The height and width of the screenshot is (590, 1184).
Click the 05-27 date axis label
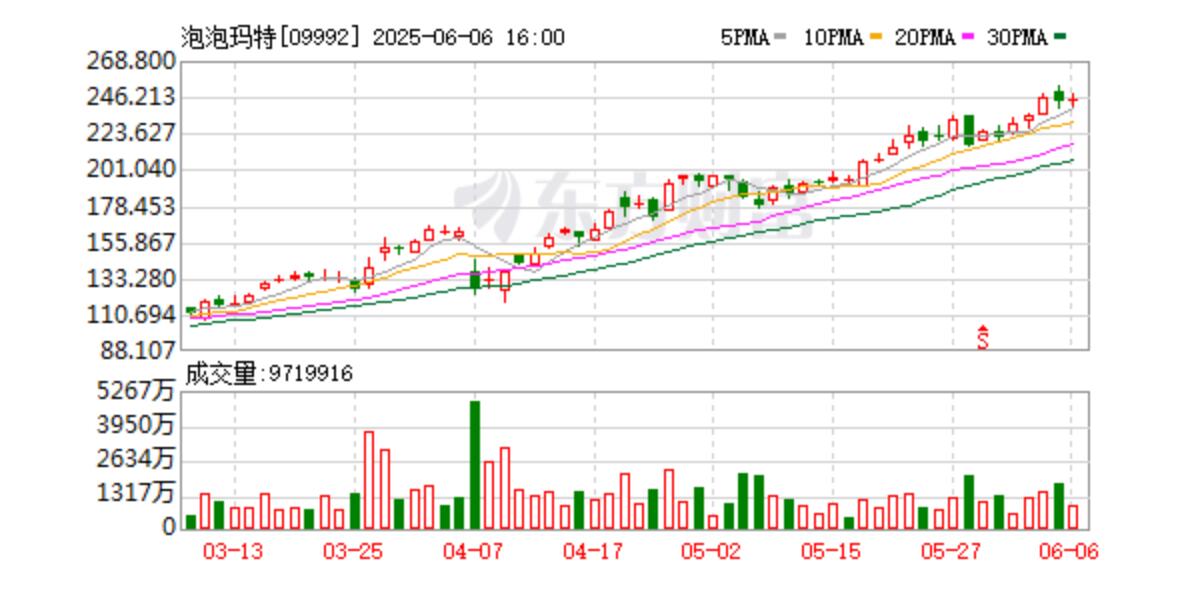click(x=953, y=552)
